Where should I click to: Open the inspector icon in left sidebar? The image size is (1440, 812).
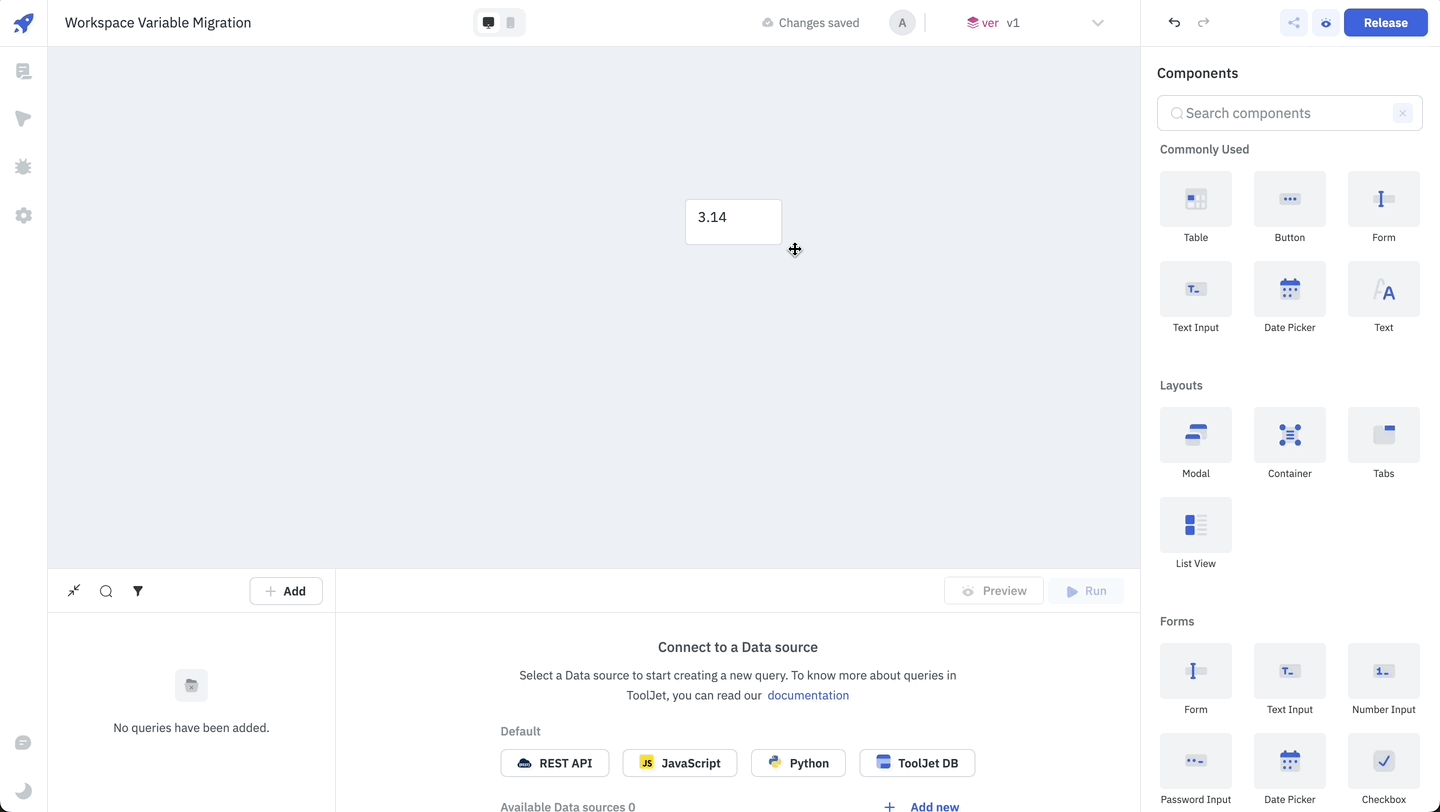tap(23, 119)
